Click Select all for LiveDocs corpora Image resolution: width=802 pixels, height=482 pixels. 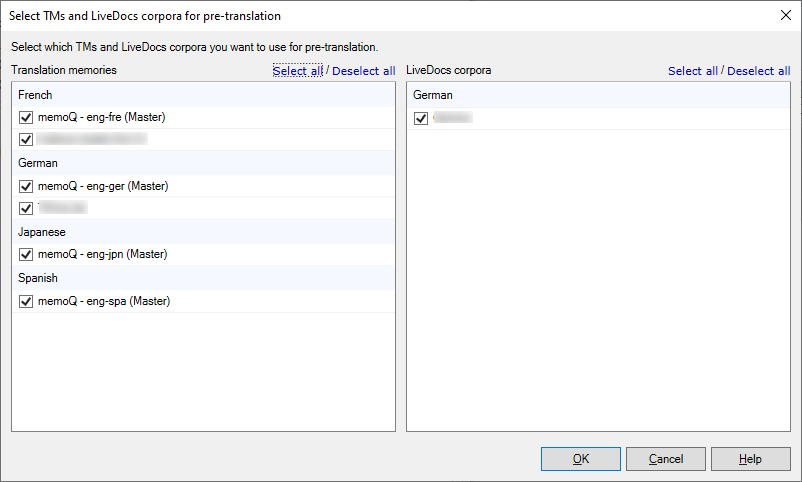[692, 71]
